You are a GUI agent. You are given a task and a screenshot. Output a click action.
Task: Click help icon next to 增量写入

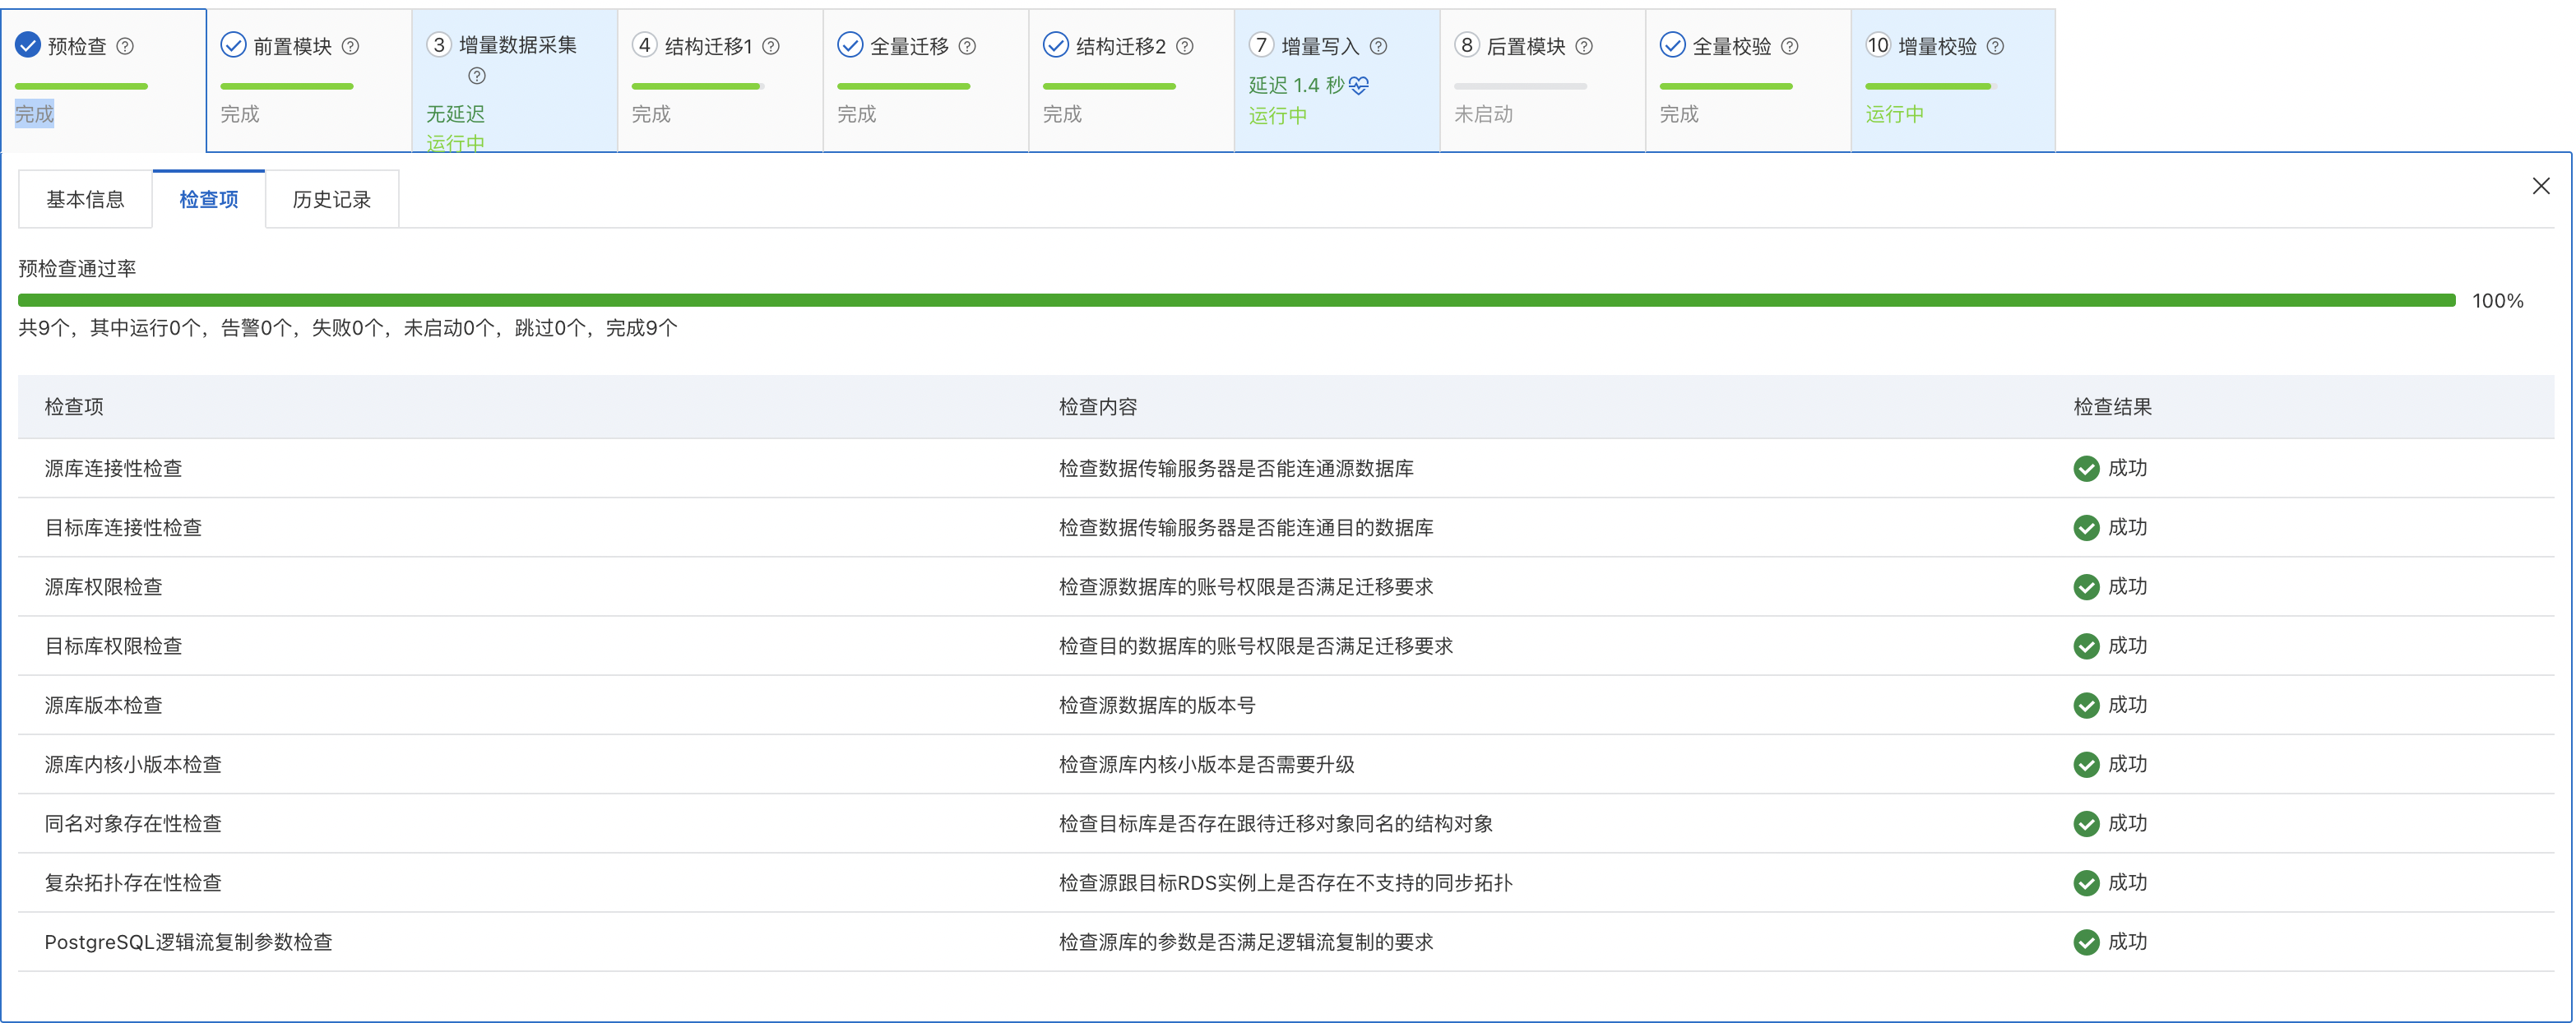(x=1378, y=46)
